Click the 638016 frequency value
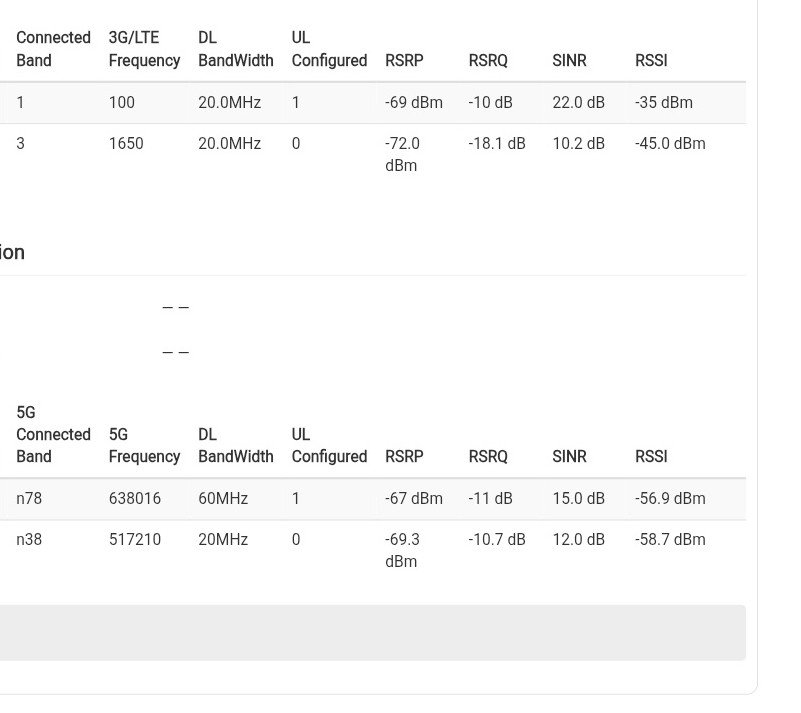The image size is (801, 713). (135, 498)
